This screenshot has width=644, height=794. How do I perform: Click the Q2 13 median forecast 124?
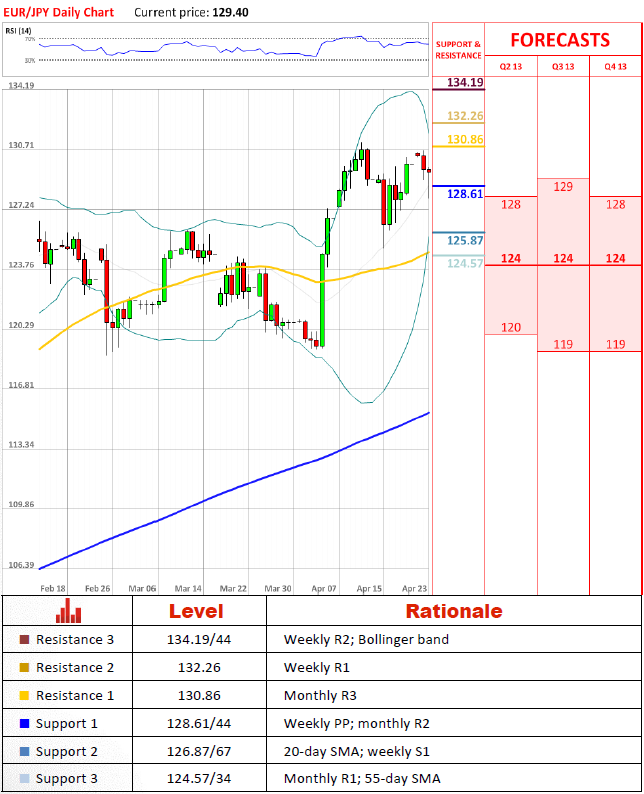pyautogui.click(x=510, y=258)
